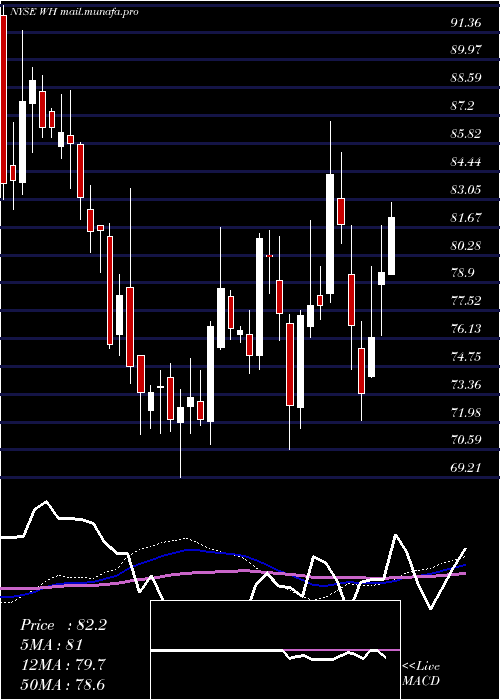Click the 5MA : 81 readout
The height and width of the screenshot is (700, 500).
[51, 645]
